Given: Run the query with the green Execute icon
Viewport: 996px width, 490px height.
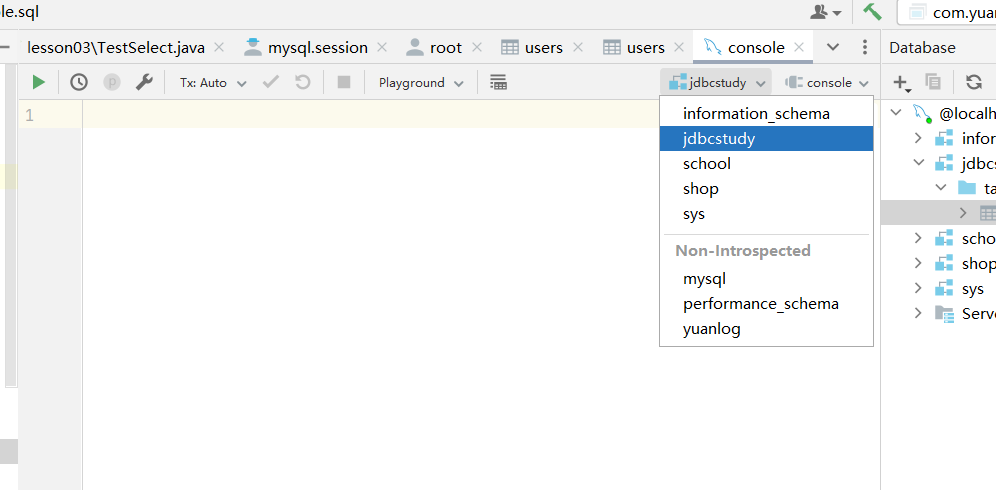Looking at the screenshot, I should (38, 83).
